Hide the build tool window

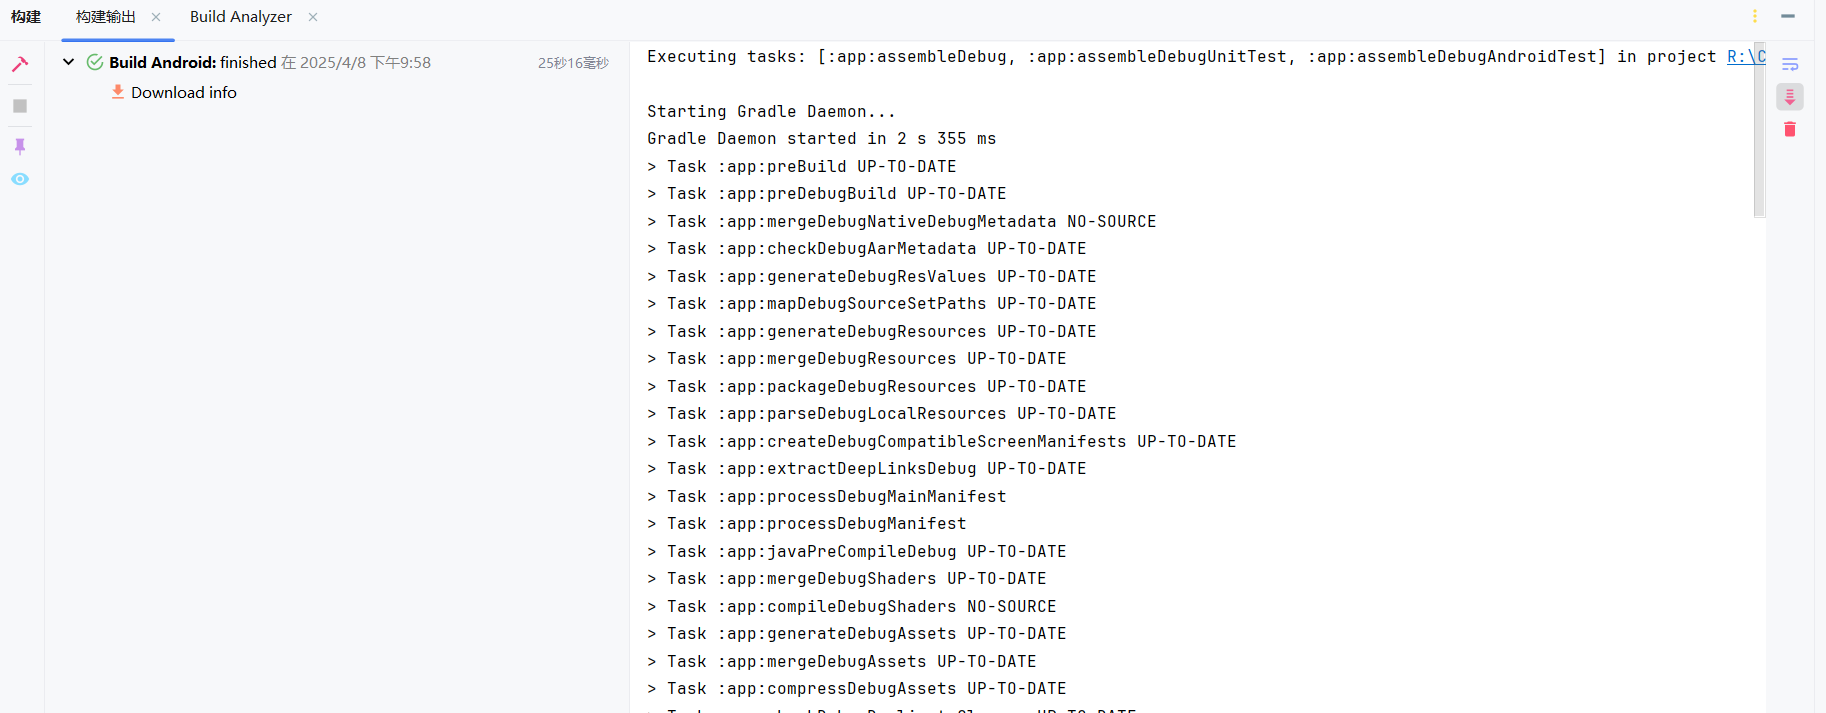tap(1788, 16)
